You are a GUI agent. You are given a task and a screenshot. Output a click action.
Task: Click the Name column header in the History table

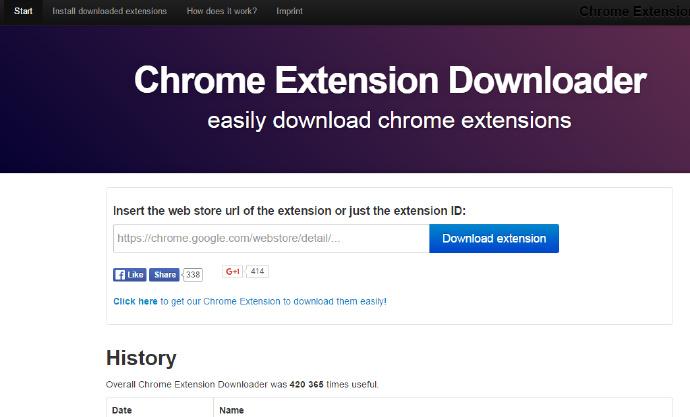point(231,410)
